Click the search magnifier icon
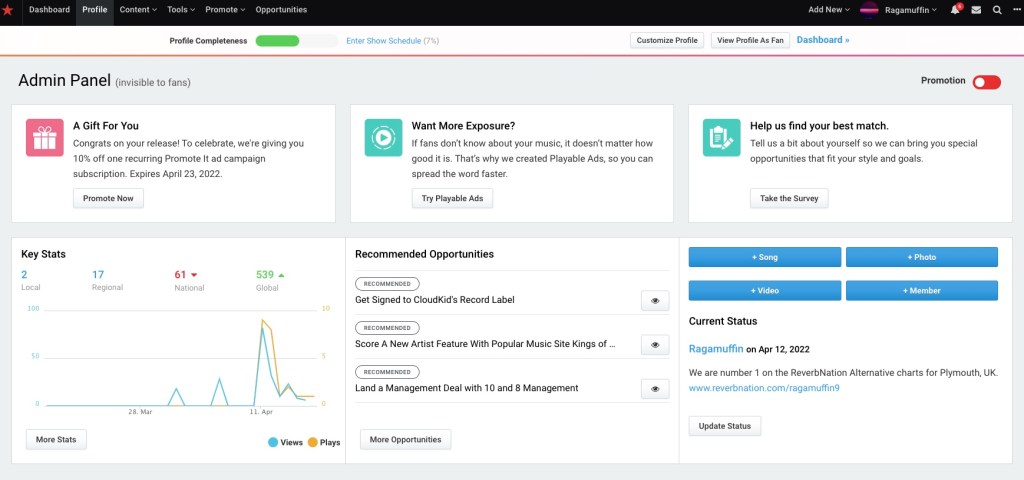1024x480 pixels. point(997,10)
